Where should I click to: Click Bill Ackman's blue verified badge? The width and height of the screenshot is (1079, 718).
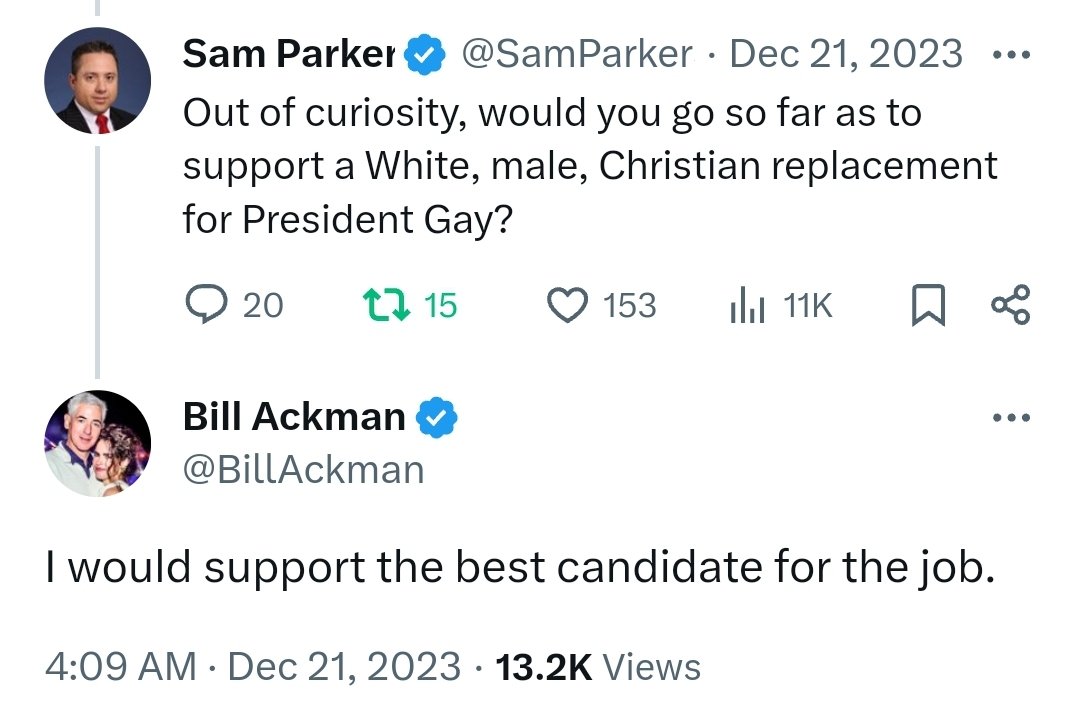point(435,418)
